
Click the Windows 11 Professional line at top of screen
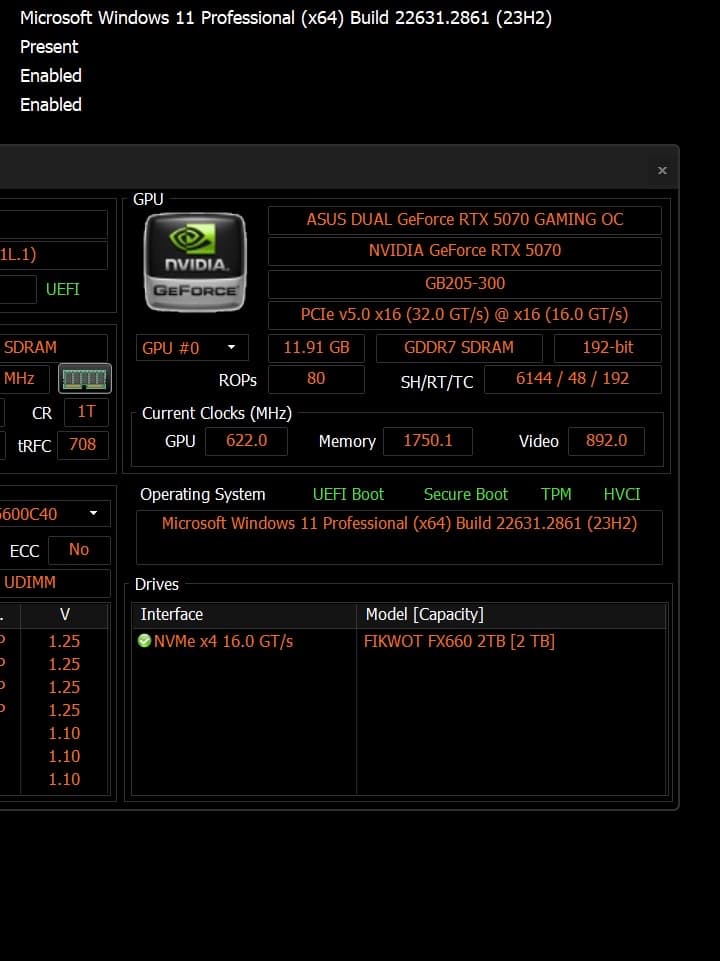coord(286,18)
